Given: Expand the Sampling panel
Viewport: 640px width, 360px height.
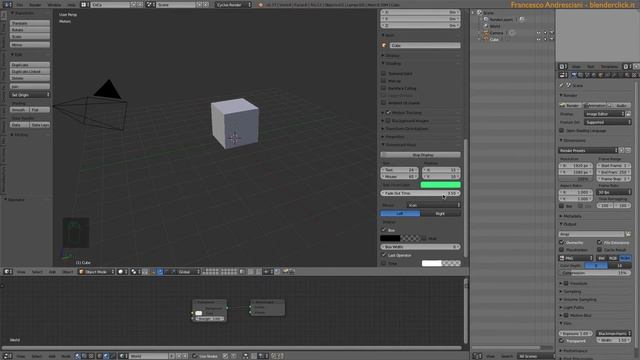Looking at the screenshot, I should 572,291.
